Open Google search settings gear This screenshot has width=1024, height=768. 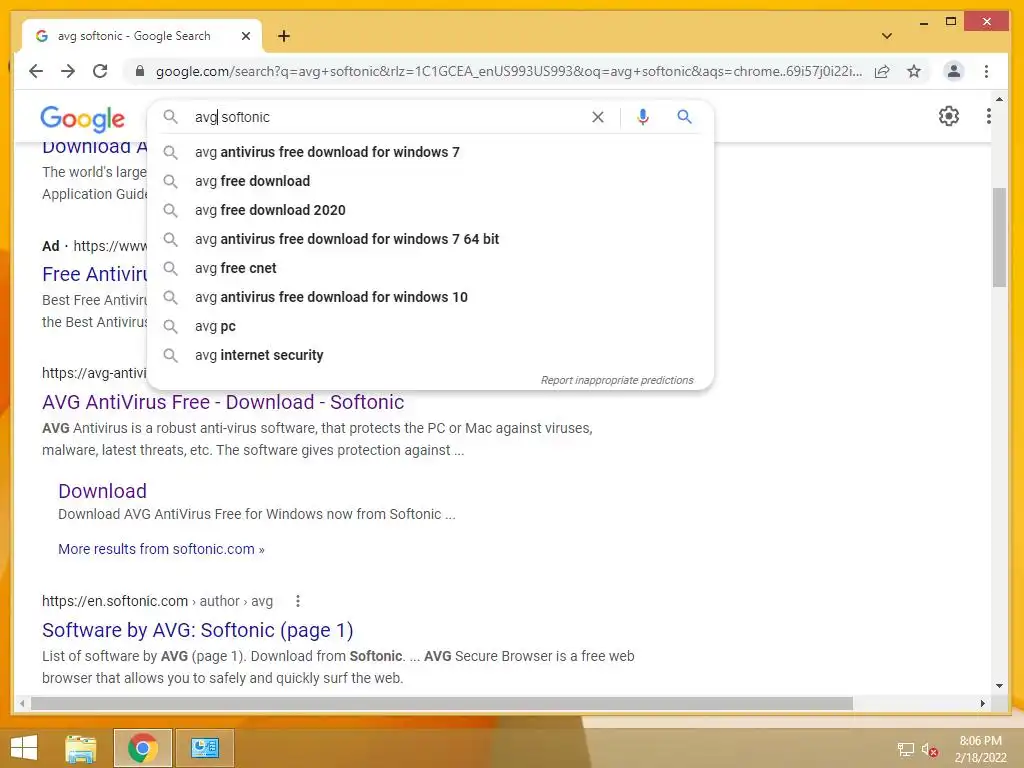948,116
